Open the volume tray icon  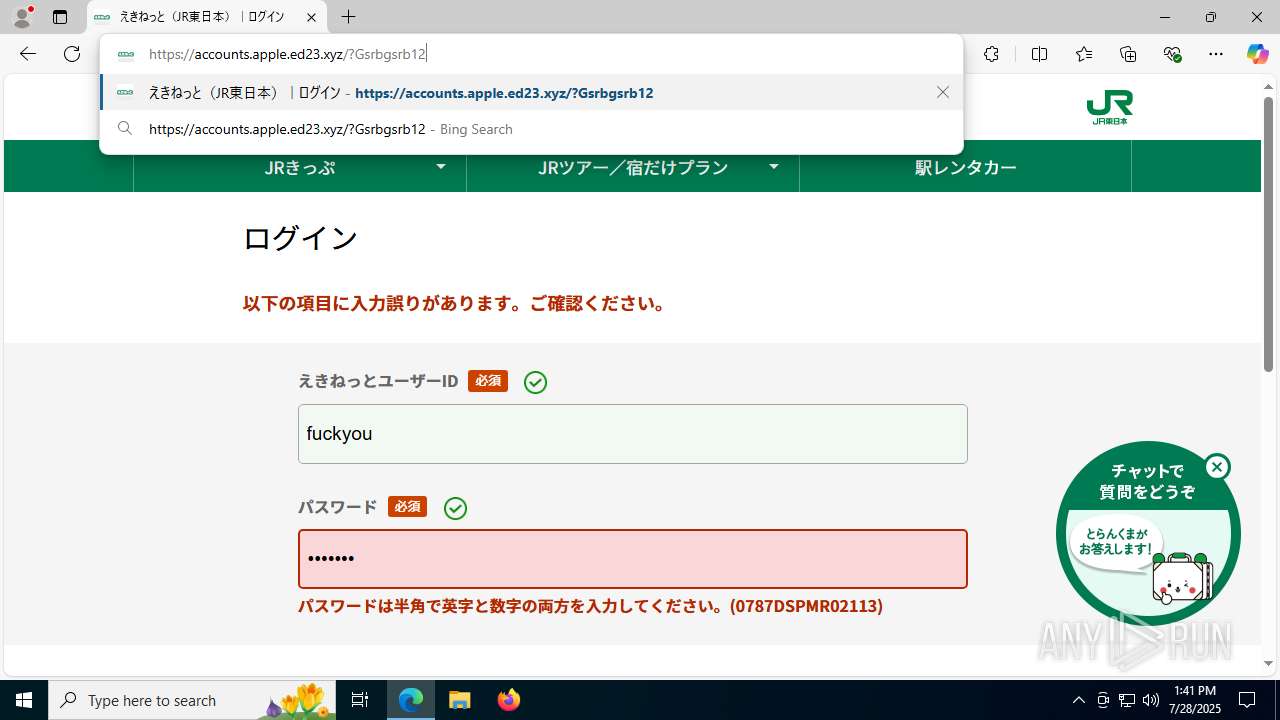click(1151, 700)
